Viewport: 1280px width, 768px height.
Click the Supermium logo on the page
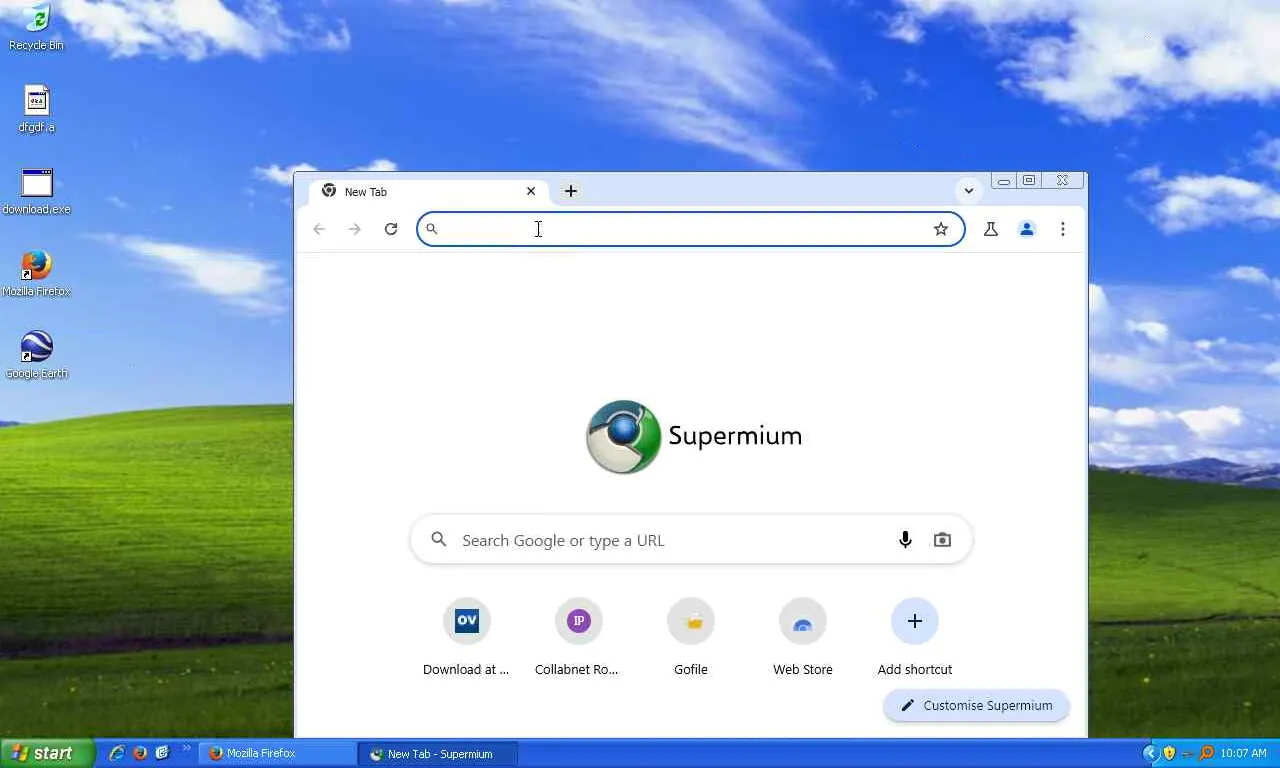pos(694,436)
